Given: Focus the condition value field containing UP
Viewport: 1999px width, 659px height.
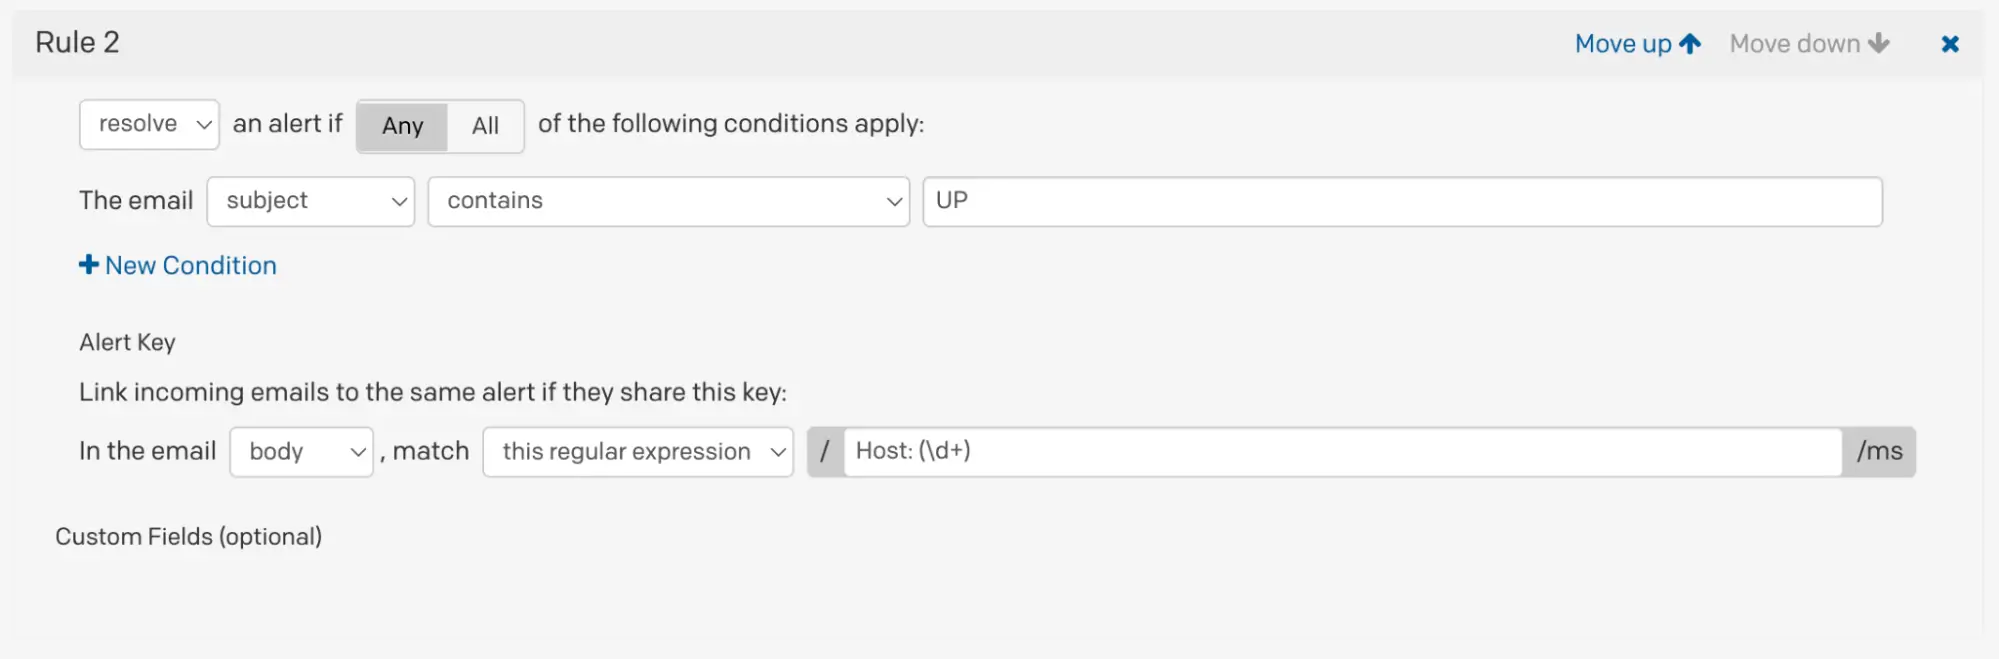Looking at the screenshot, I should (1402, 201).
